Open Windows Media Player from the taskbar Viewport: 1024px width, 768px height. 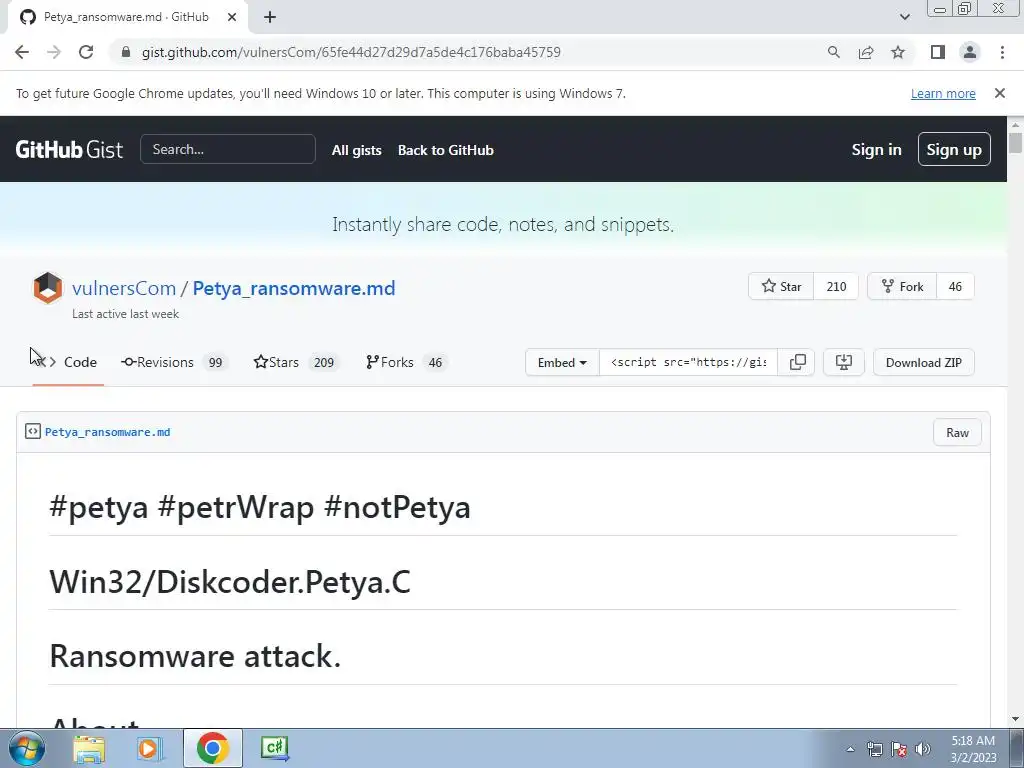point(150,748)
